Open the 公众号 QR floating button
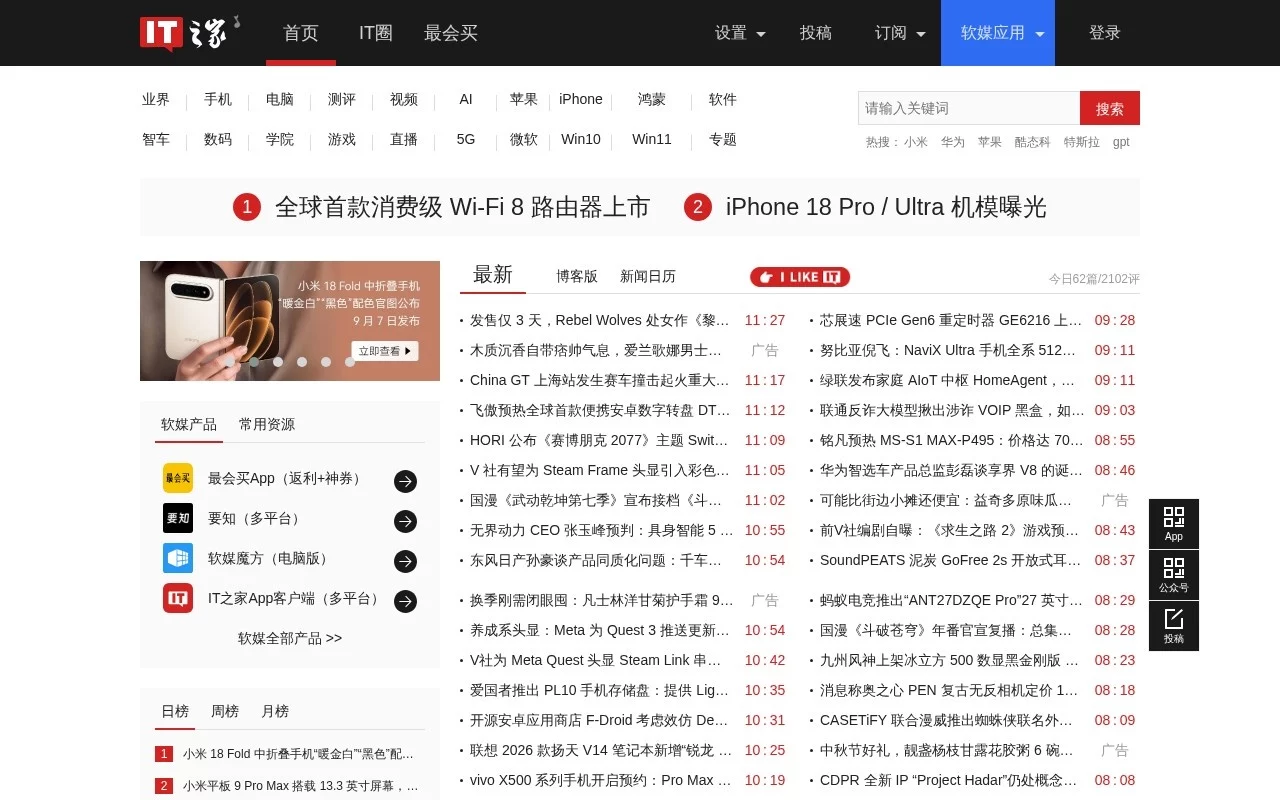Image resolution: width=1280 pixels, height=800 pixels. pyautogui.click(x=1174, y=575)
